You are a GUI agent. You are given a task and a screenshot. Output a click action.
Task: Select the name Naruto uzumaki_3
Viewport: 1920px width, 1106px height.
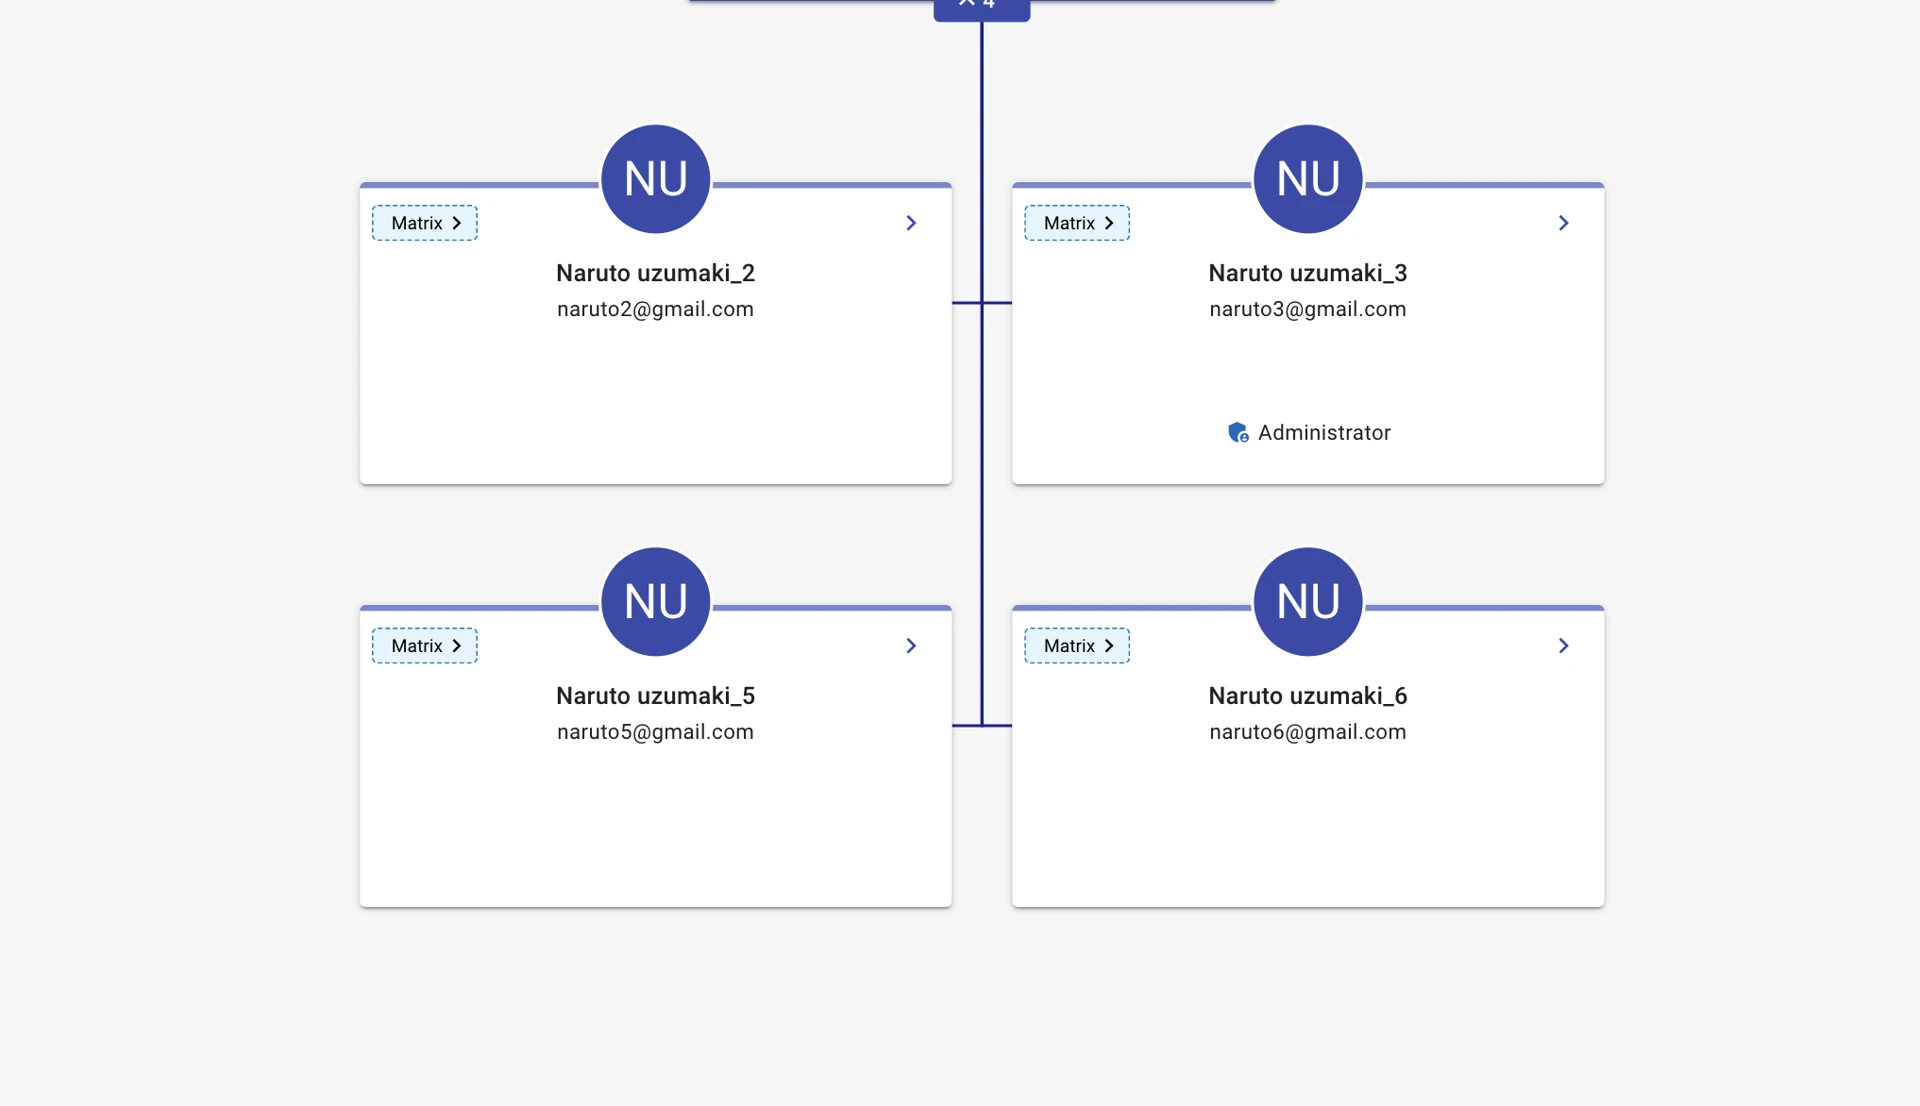point(1307,273)
